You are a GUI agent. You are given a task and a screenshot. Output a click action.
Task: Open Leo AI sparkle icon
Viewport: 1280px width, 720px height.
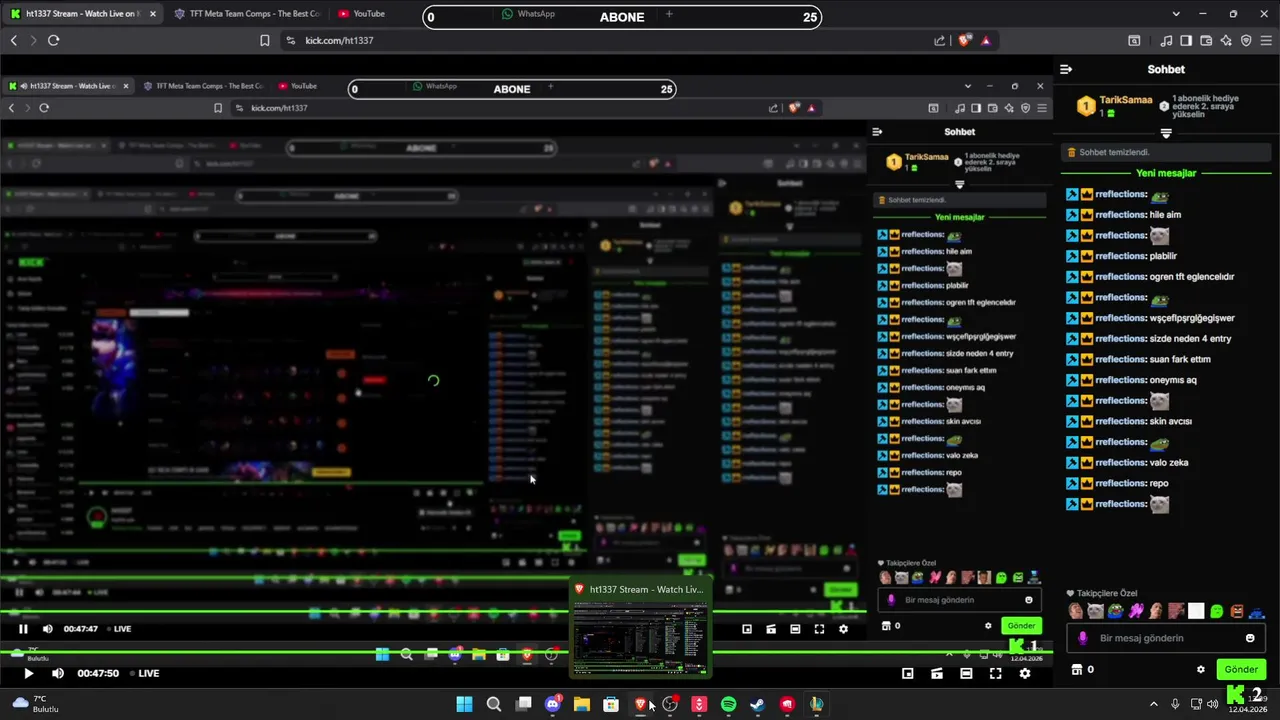[x=1226, y=41]
